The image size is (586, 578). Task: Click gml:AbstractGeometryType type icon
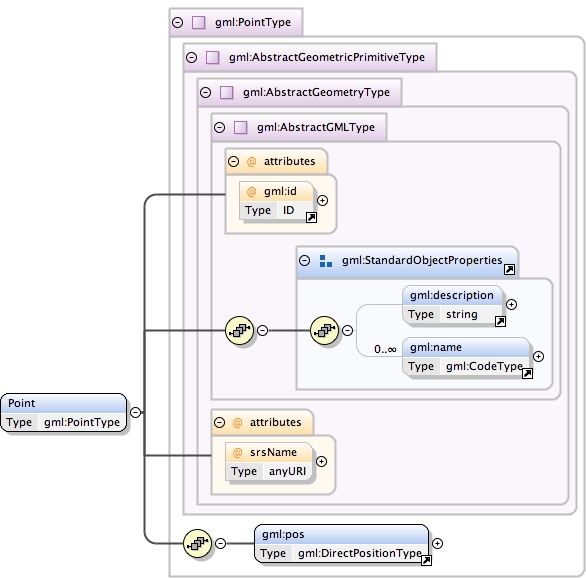[226, 92]
